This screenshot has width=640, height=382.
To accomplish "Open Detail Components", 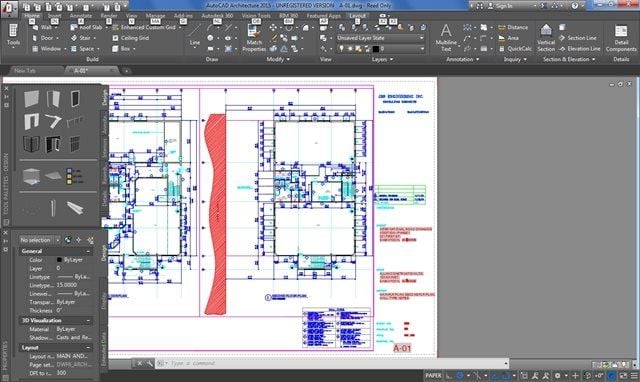I will [x=621, y=38].
